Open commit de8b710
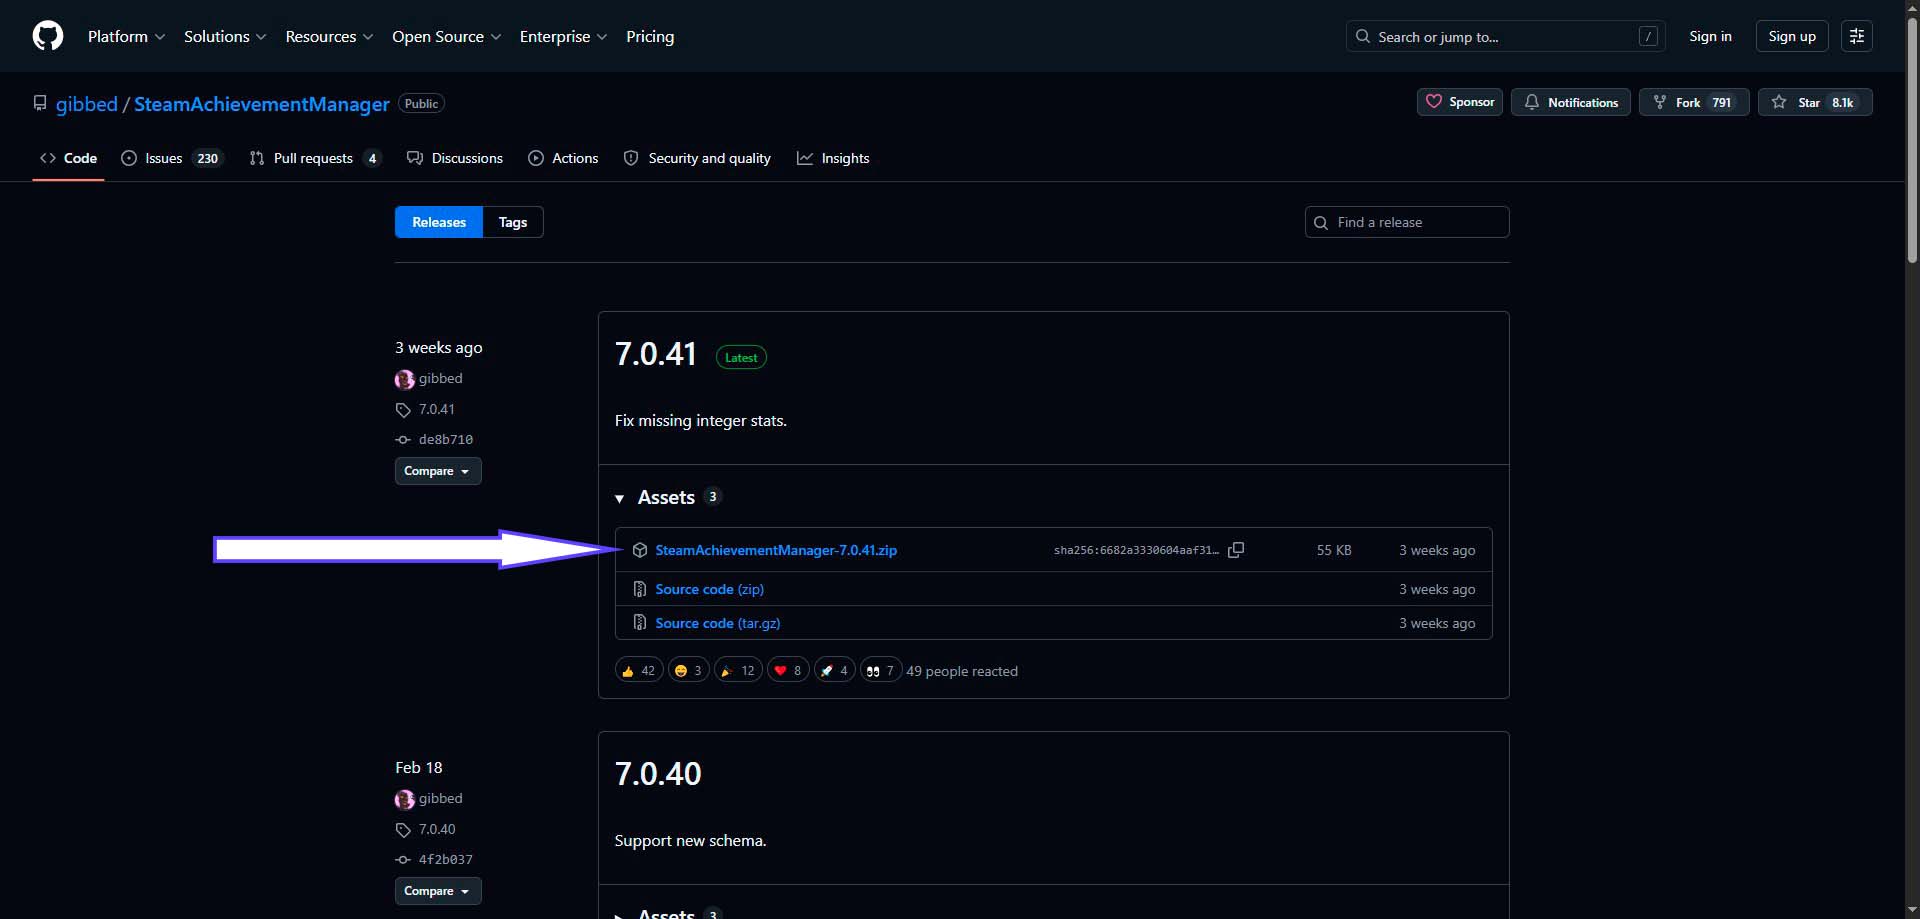The height and width of the screenshot is (919, 1920). pos(445,439)
